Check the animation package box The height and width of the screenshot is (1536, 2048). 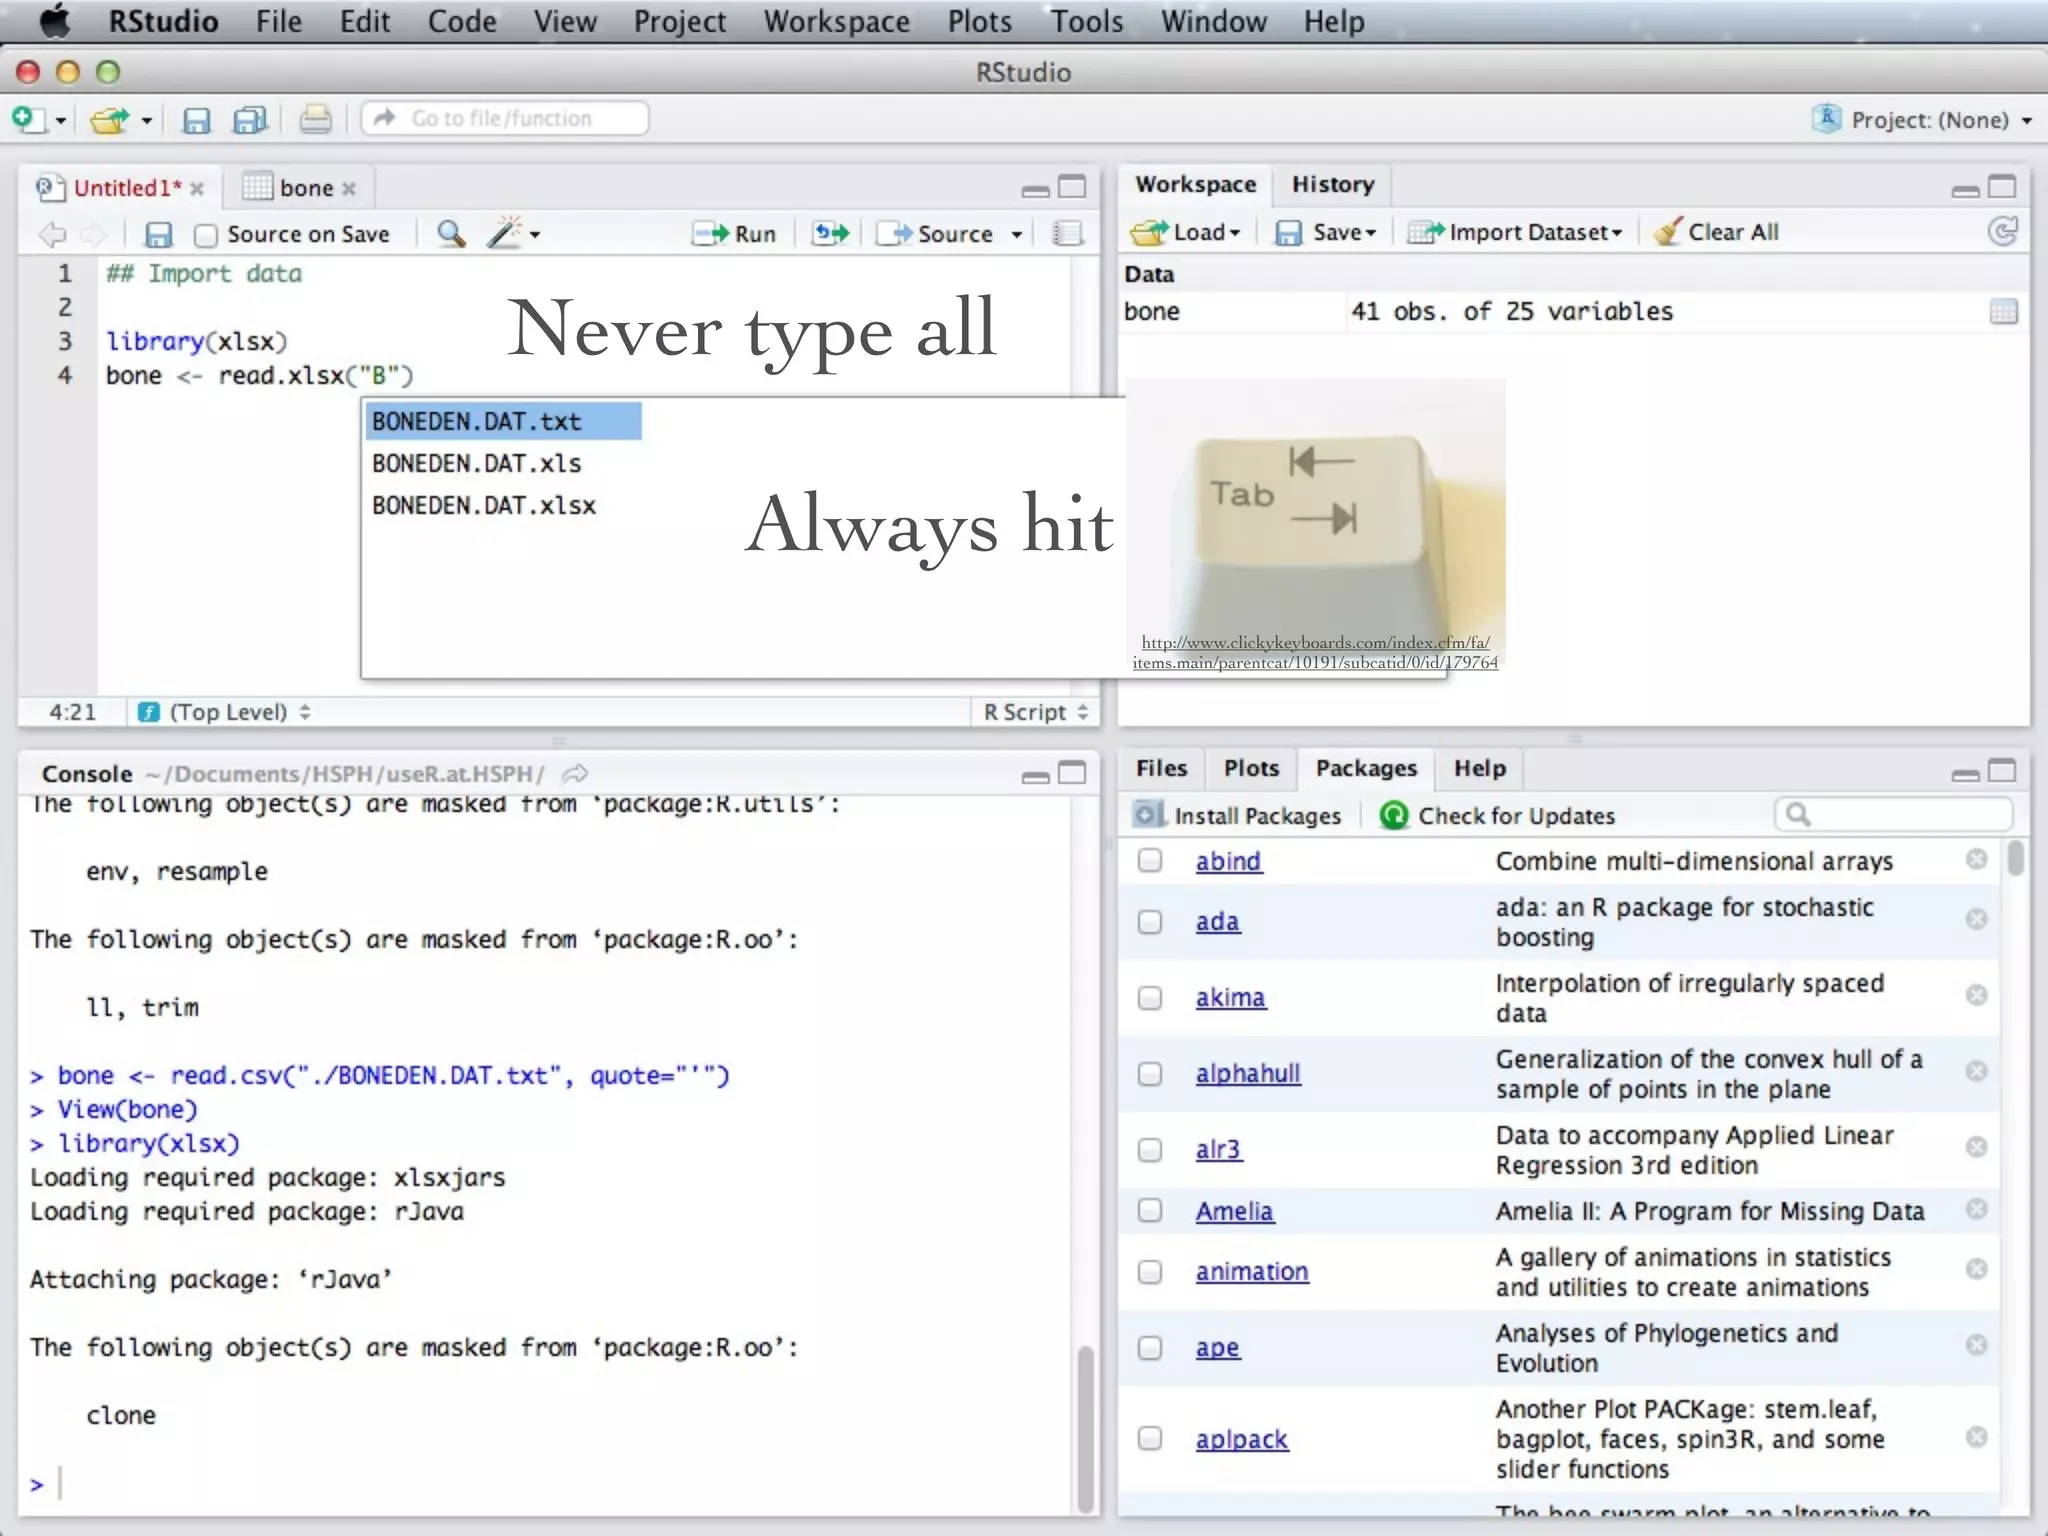(x=1150, y=1271)
